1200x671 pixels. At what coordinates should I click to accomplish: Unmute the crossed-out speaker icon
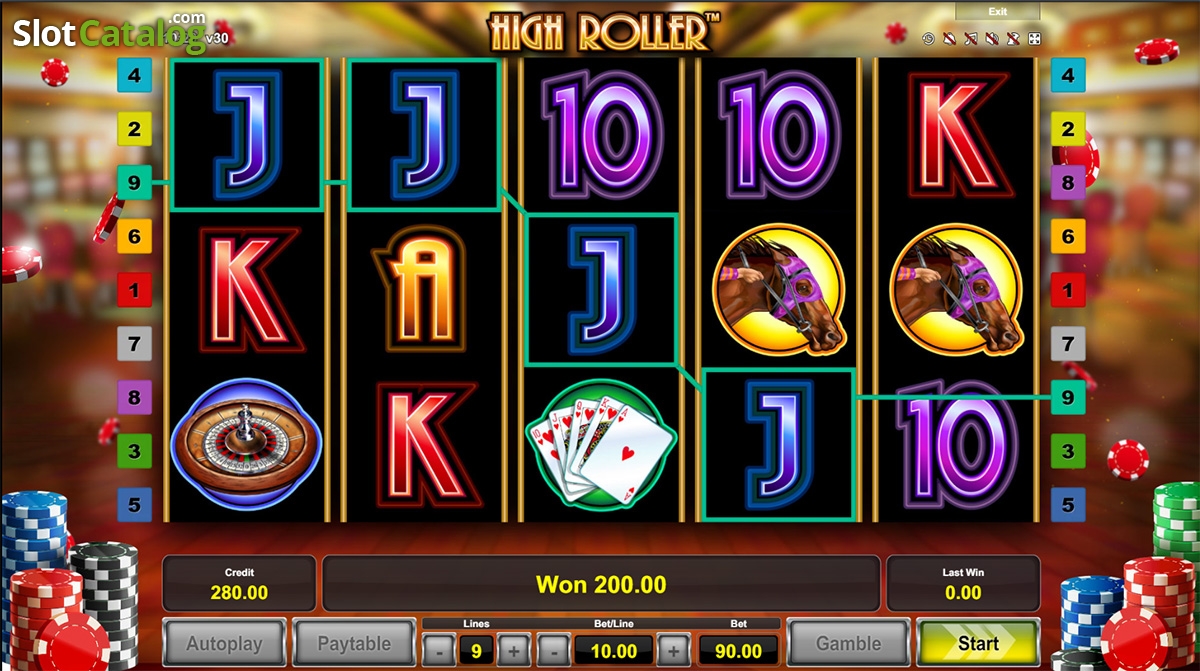pos(992,38)
